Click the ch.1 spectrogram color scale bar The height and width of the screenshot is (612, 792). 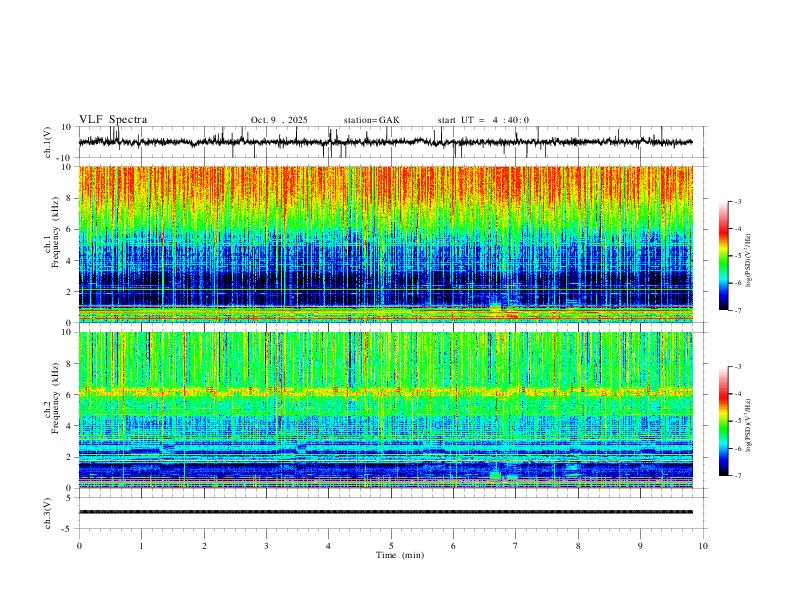pyautogui.click(x=723, y=256)
